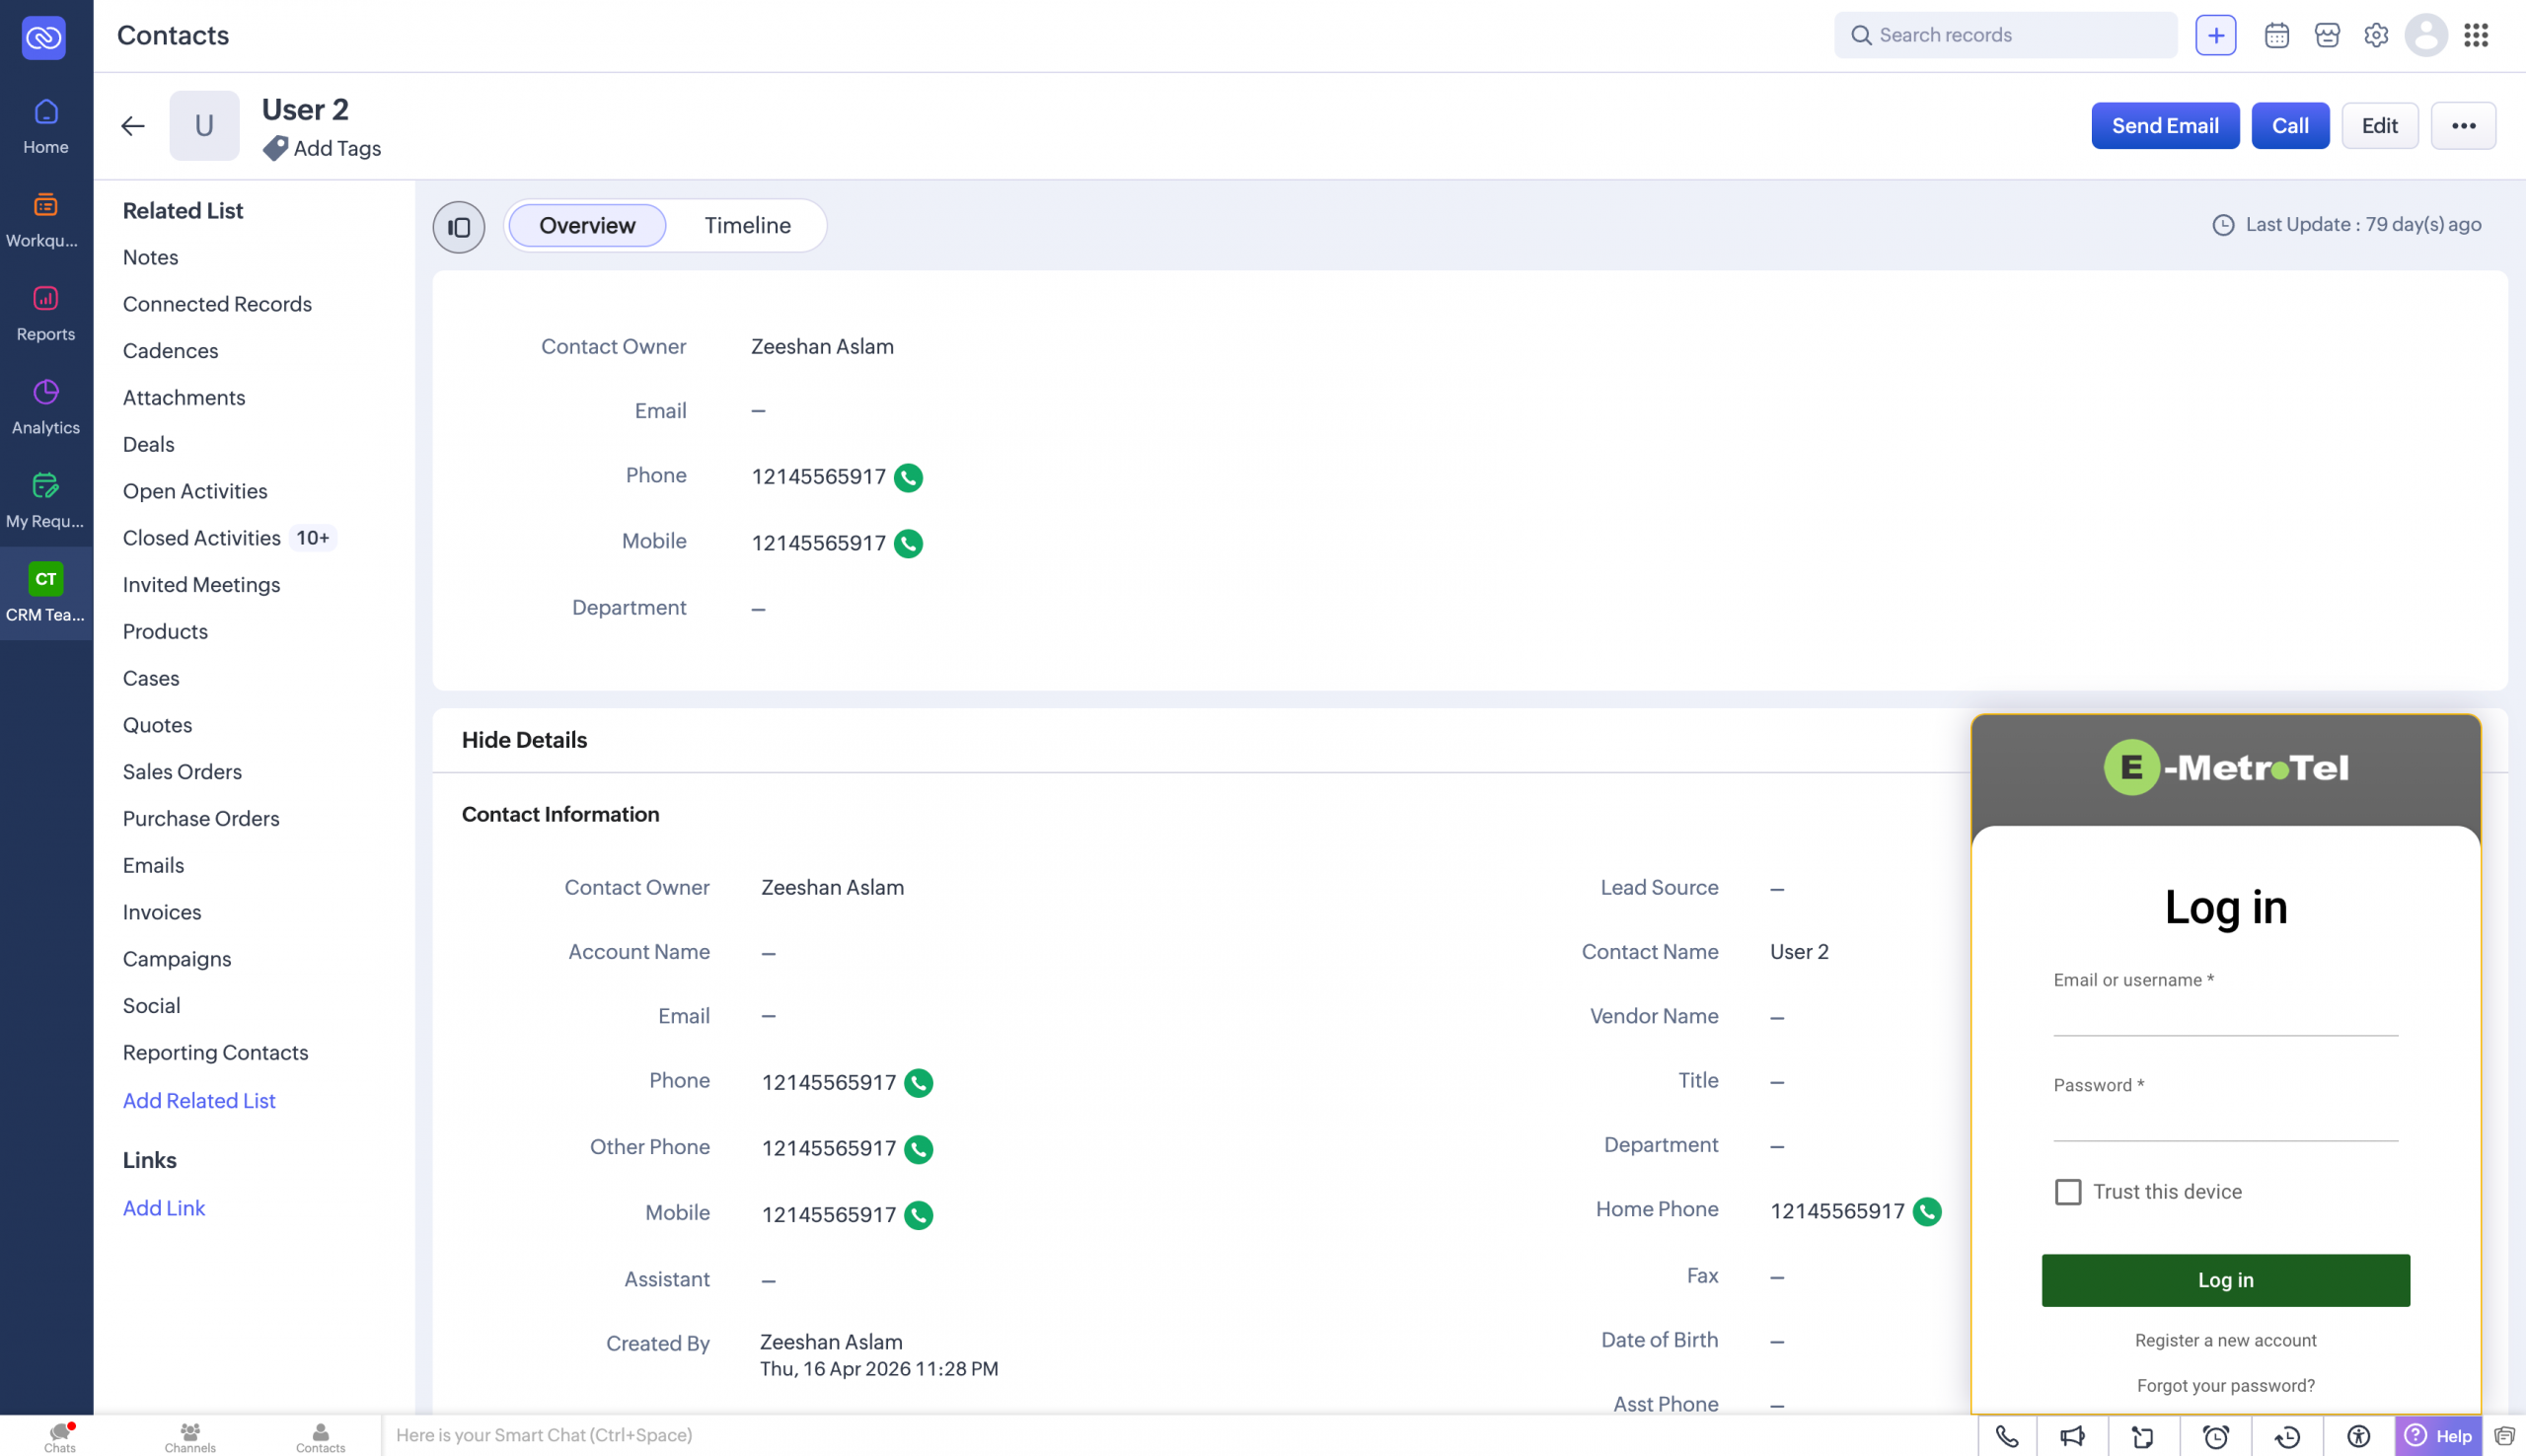Call the Other Phone number

tap(918, 1149)
